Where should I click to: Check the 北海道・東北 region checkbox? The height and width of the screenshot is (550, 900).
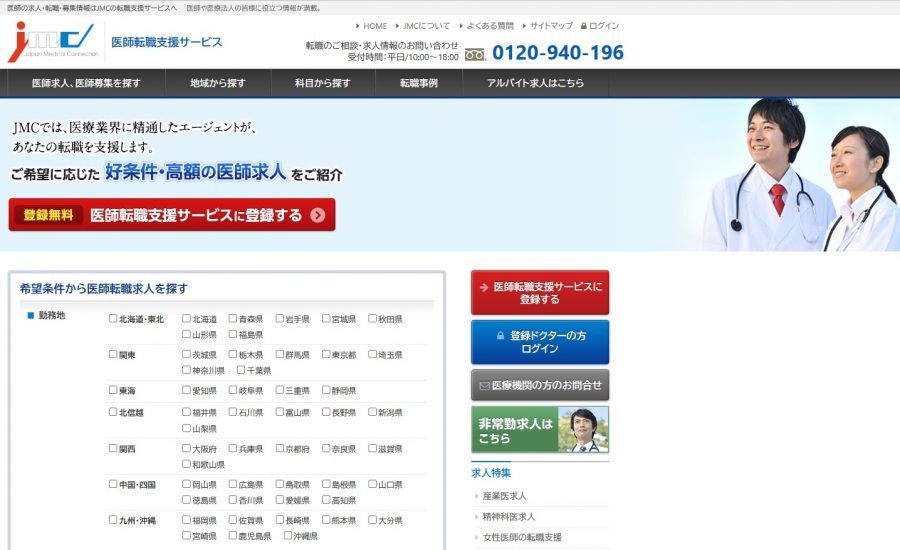pyautogui.click(x=113, y=318)
